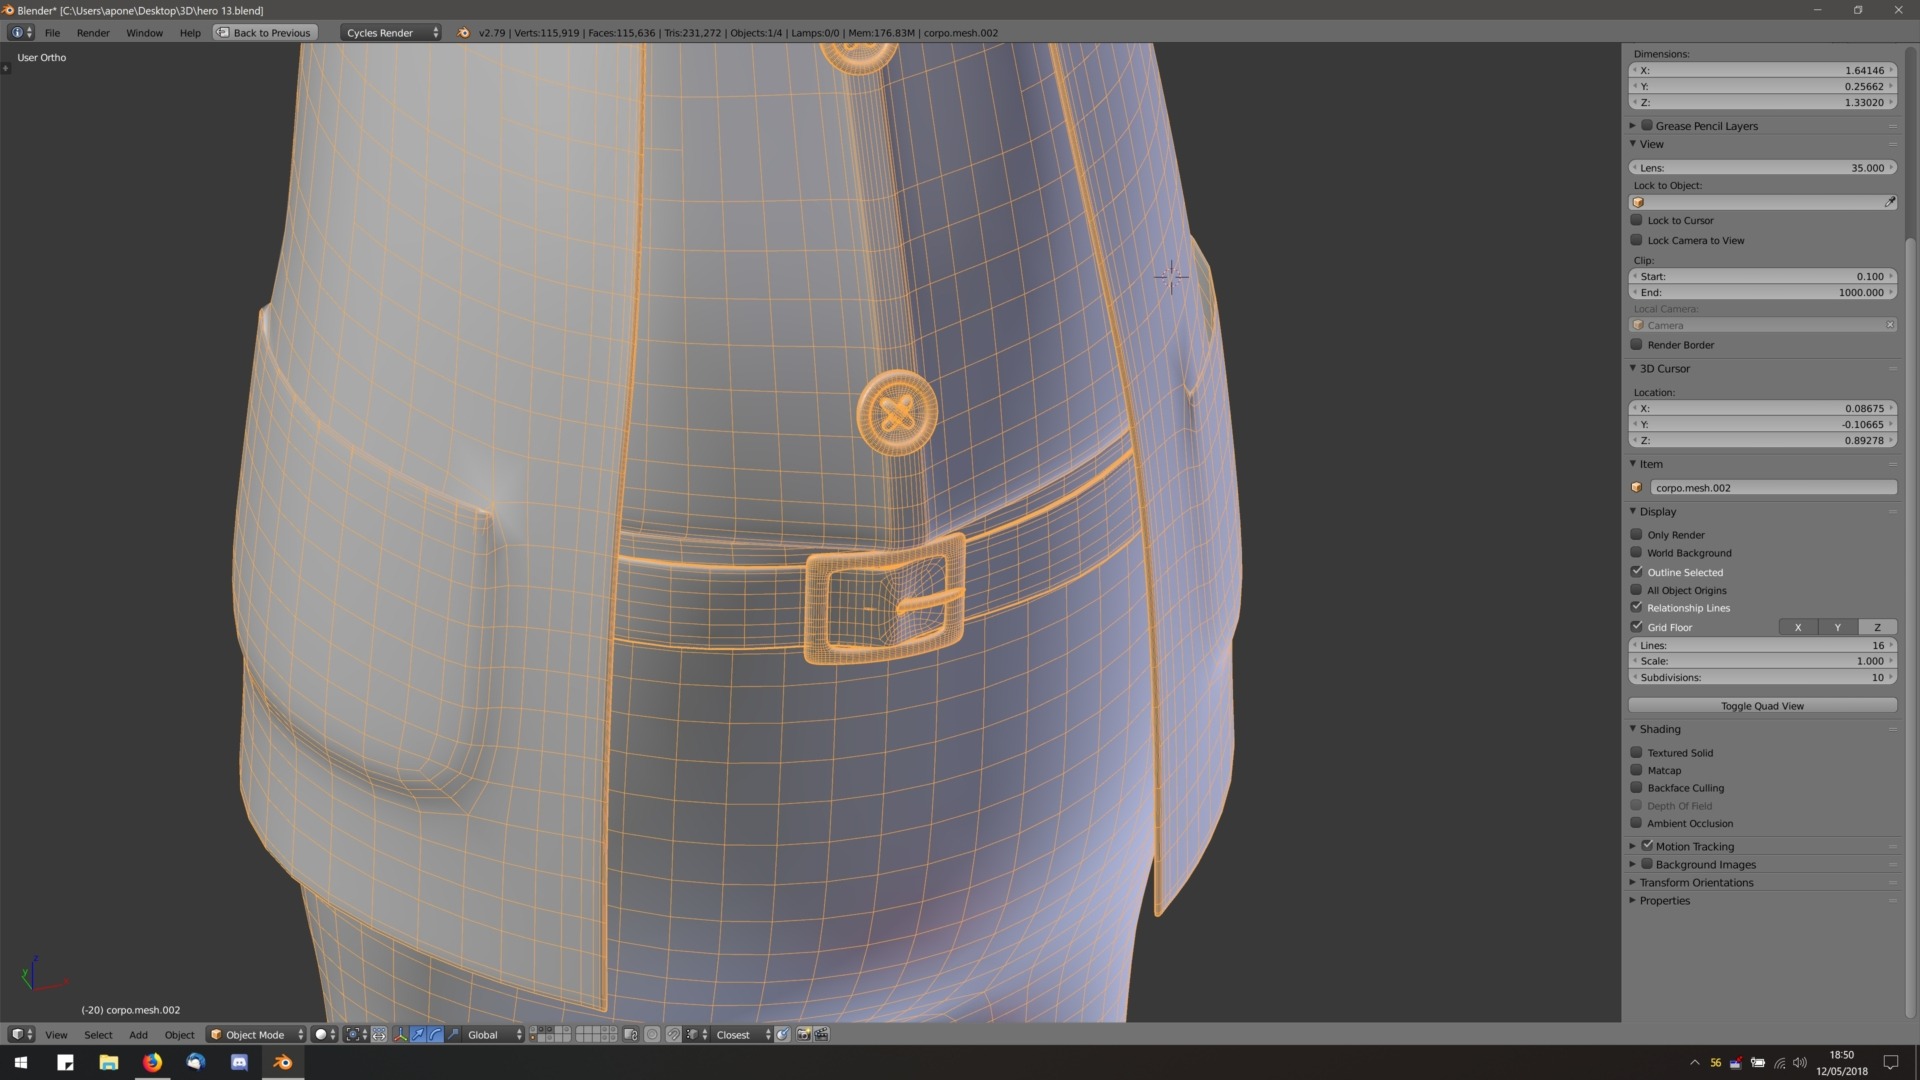
Task: Open the Window menu
Action: (144, 33)
